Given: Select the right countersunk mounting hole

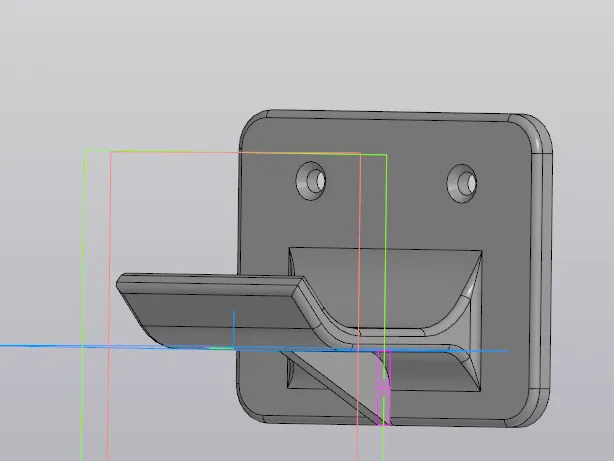Looking at the screenshot, I should coord(462,184).
